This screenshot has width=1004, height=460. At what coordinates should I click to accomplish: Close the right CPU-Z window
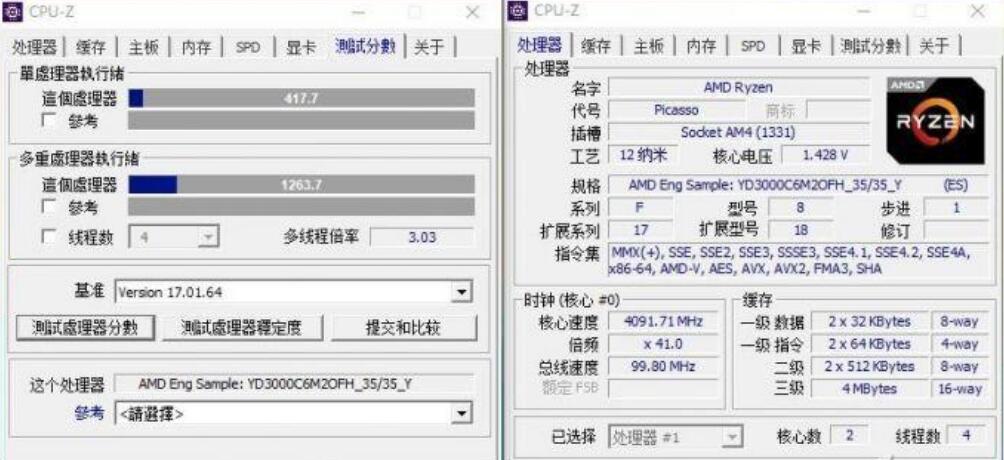click(x=977, y=11)
